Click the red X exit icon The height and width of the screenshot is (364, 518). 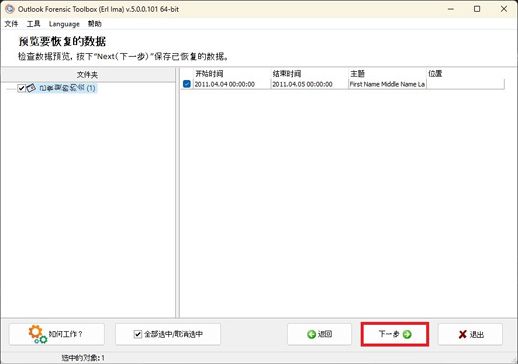tap(463, 334)
